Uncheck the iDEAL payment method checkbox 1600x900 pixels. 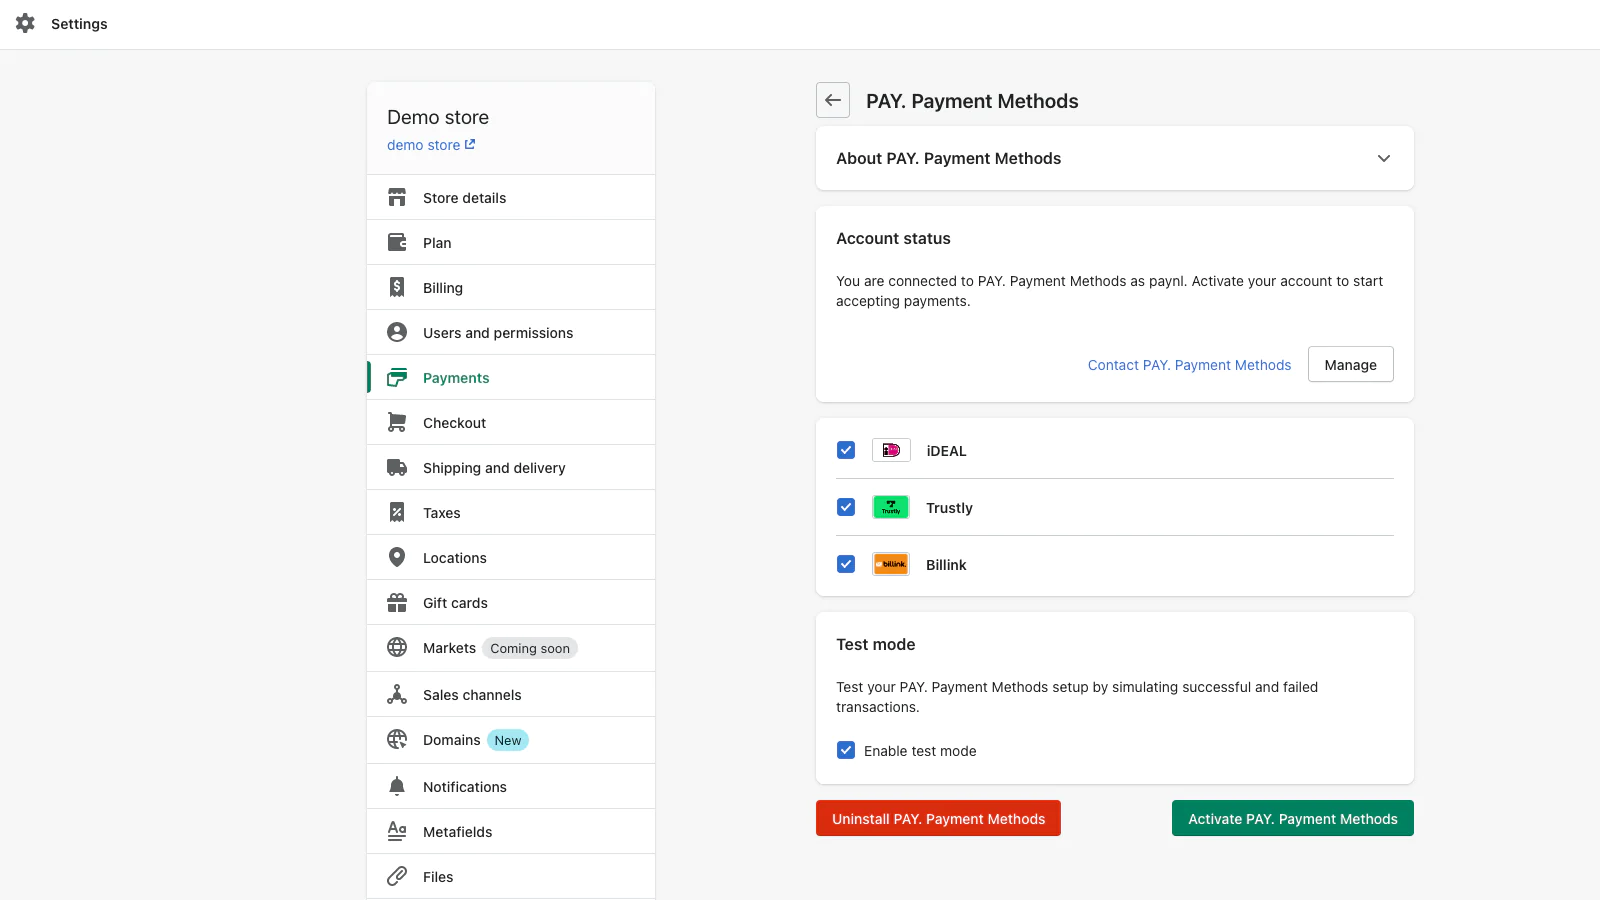point(846,450)
